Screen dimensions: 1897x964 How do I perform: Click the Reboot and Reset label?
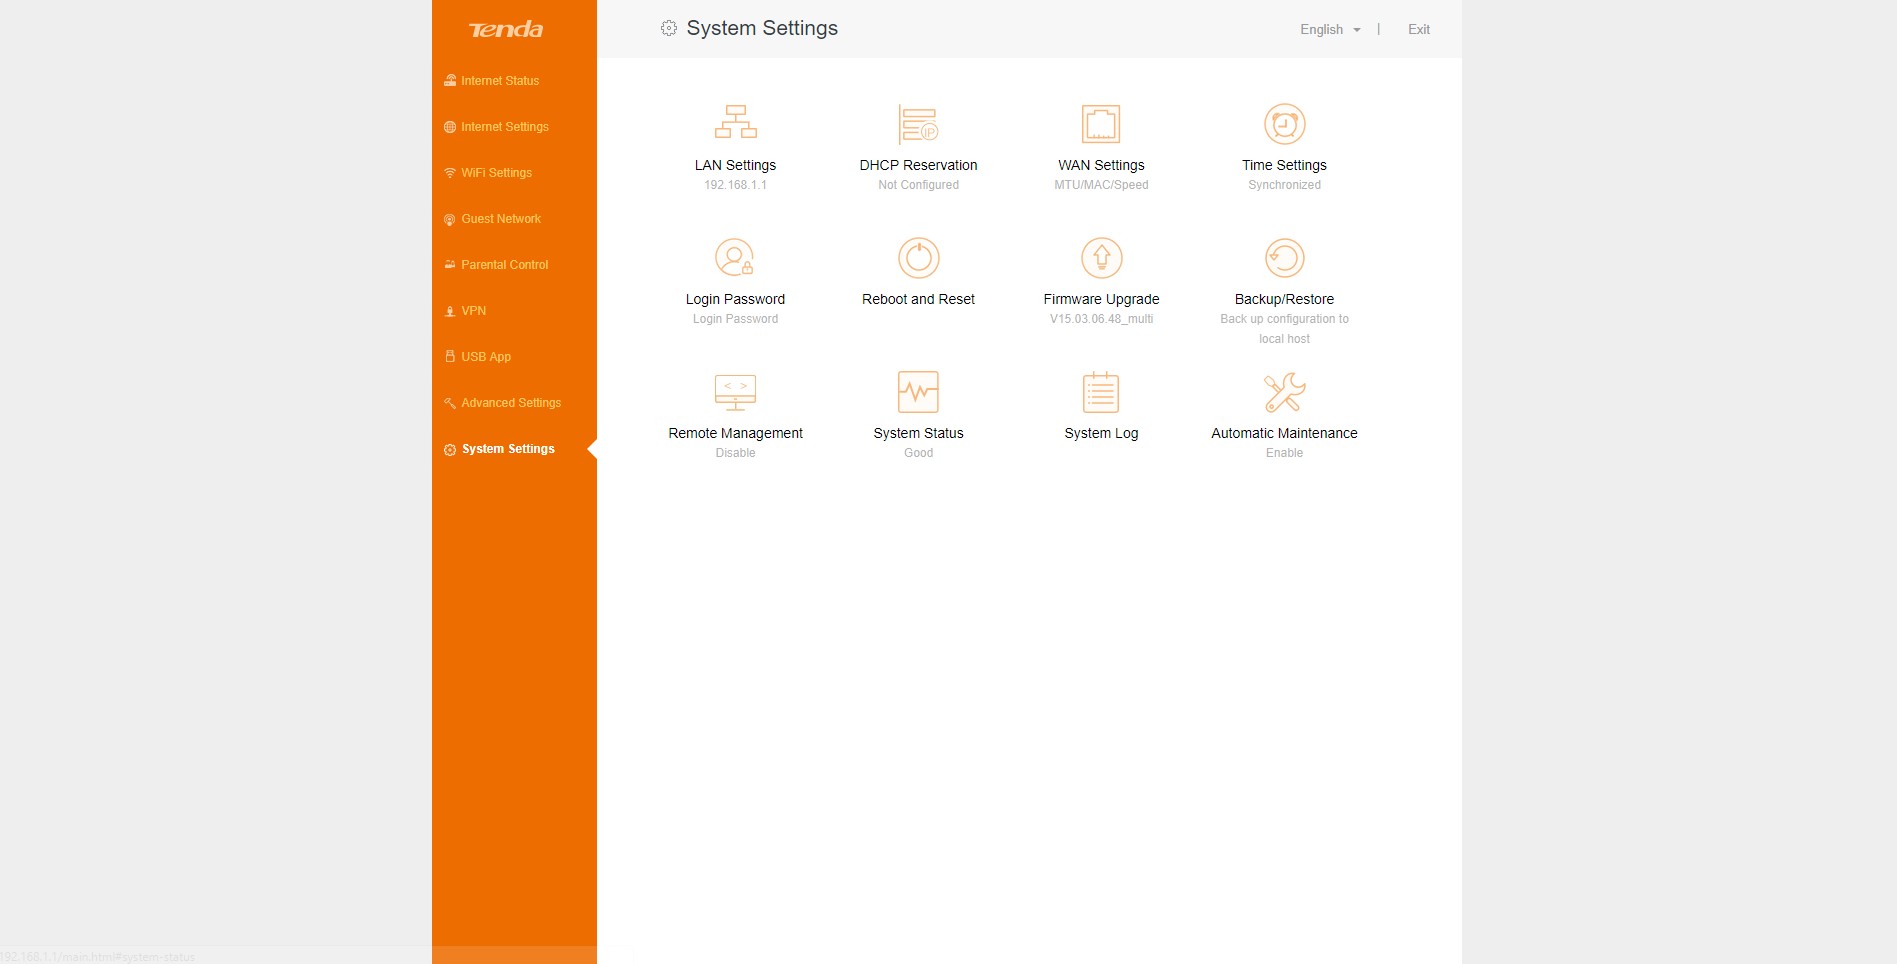point(918,299)
